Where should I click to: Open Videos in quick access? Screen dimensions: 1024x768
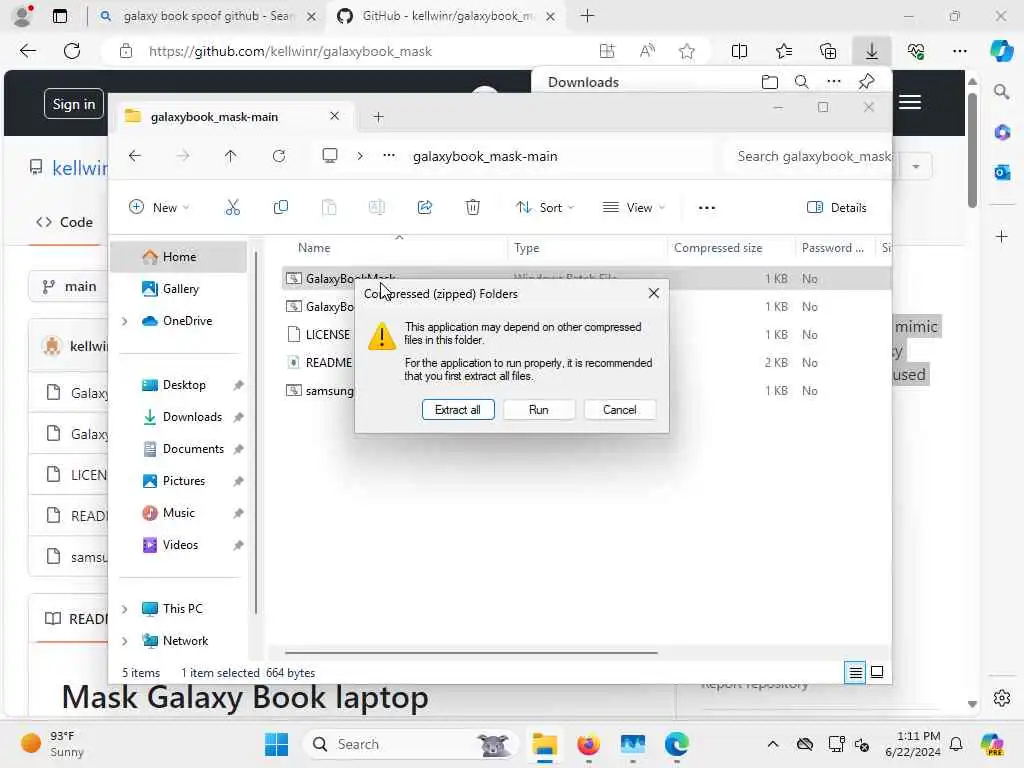pyautogui.click(x=179, y=545)
